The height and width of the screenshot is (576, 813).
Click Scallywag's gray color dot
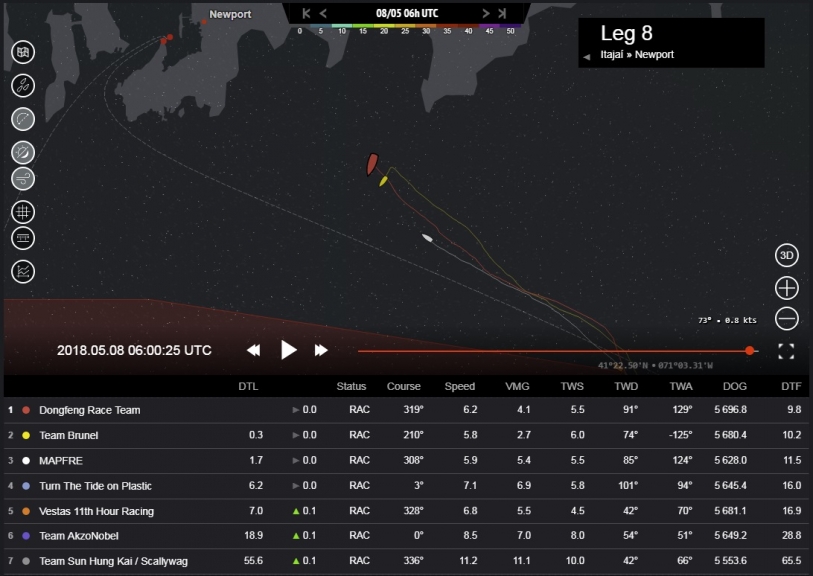coord(26,561)
